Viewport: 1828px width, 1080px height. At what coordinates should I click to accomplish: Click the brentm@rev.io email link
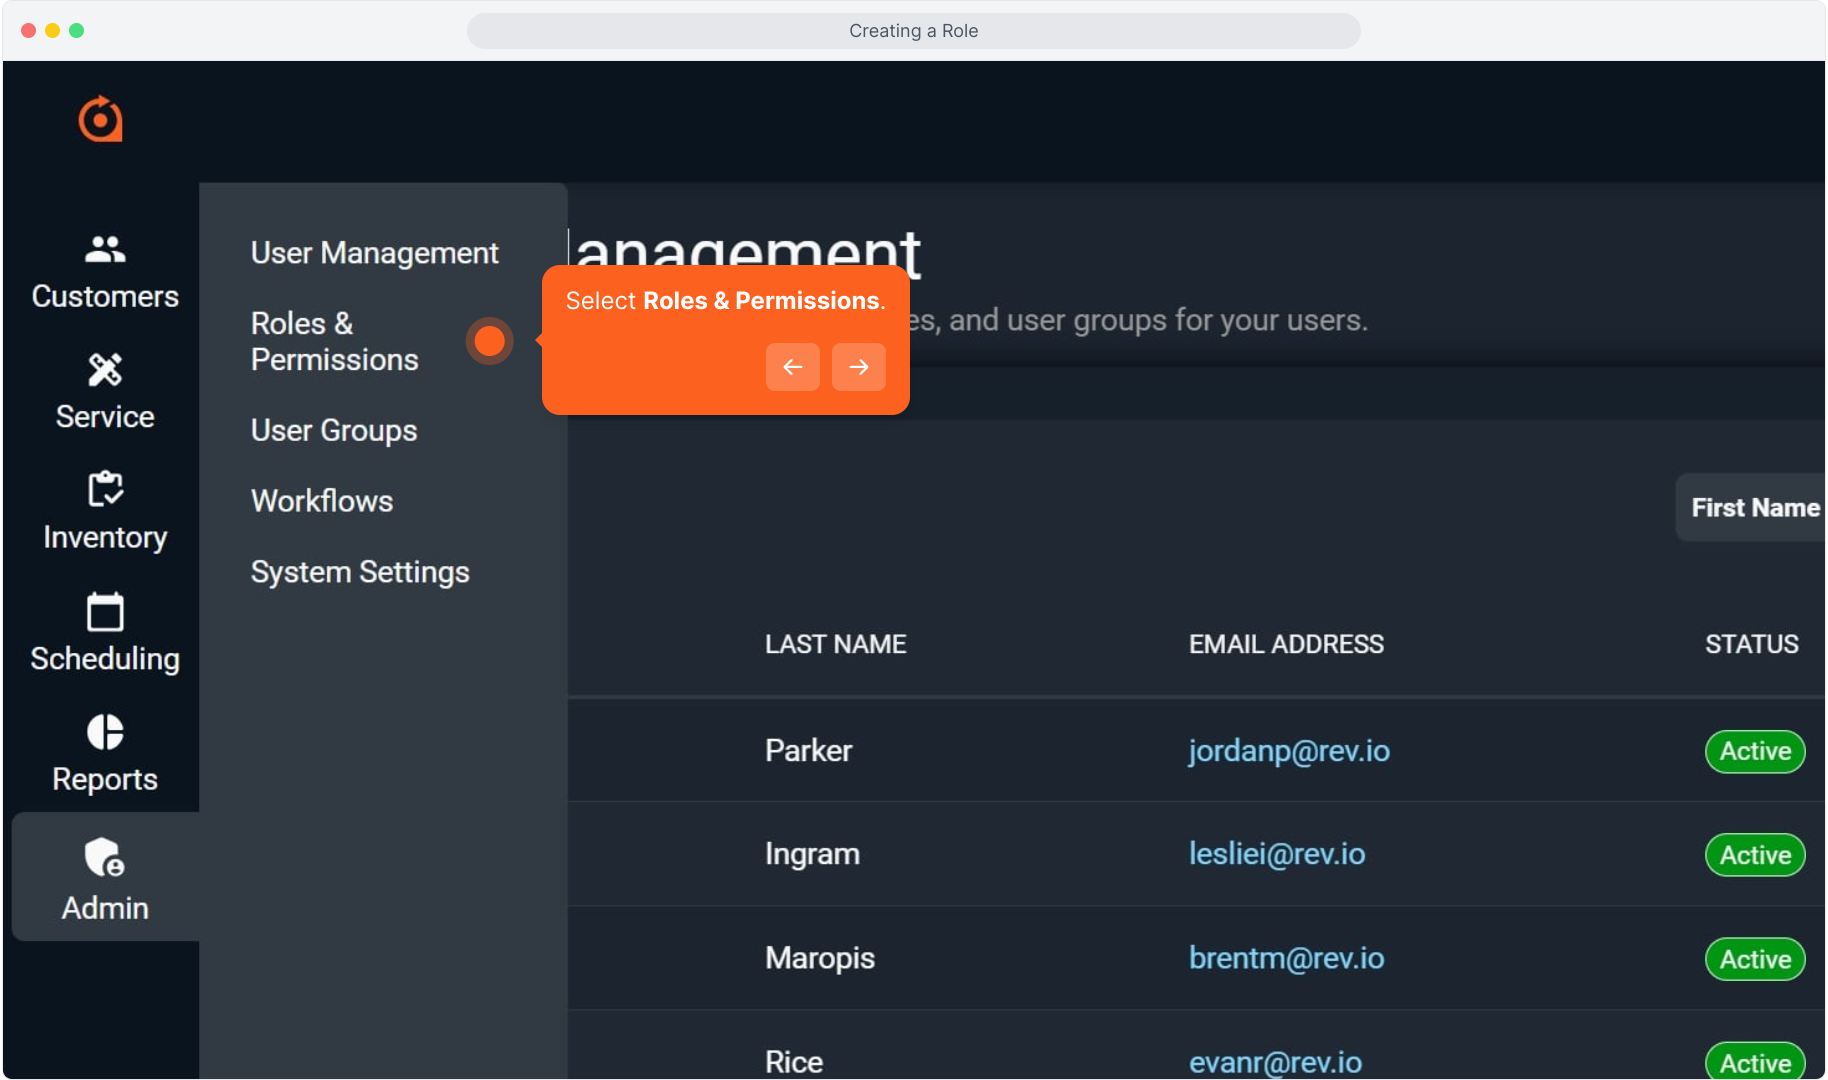pyautogui.click(x=1286, y=958)
